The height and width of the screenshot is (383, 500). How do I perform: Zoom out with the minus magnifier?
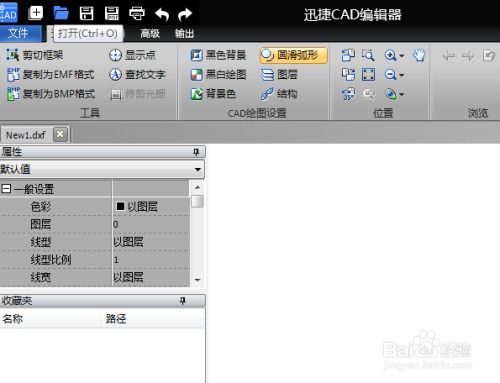coord(390,75)
